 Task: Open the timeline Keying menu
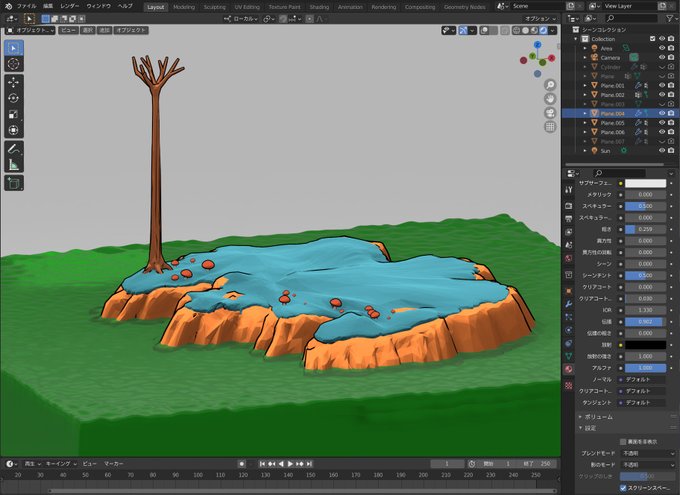click(61, 464)
